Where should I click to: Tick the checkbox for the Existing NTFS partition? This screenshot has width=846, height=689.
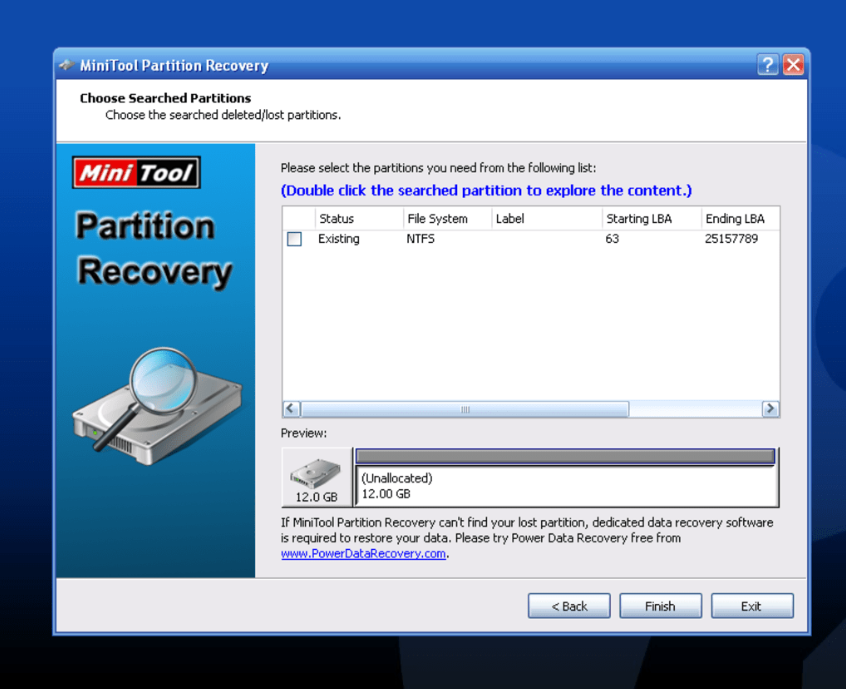point(294,239)
